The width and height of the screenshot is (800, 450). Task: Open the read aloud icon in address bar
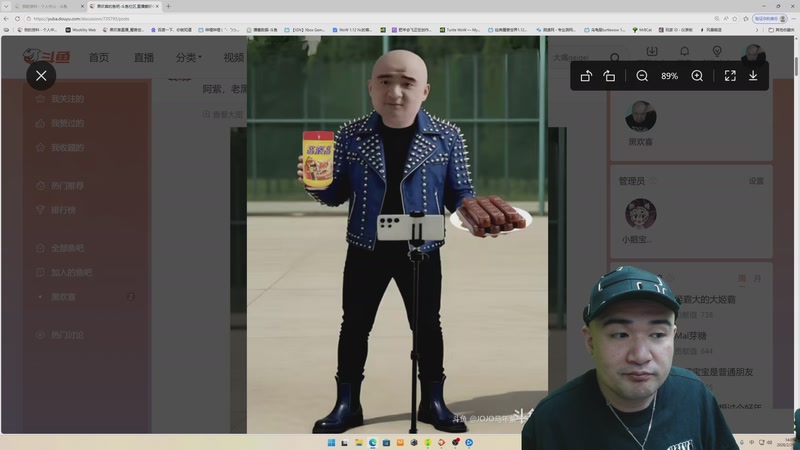tap(726, 18)
